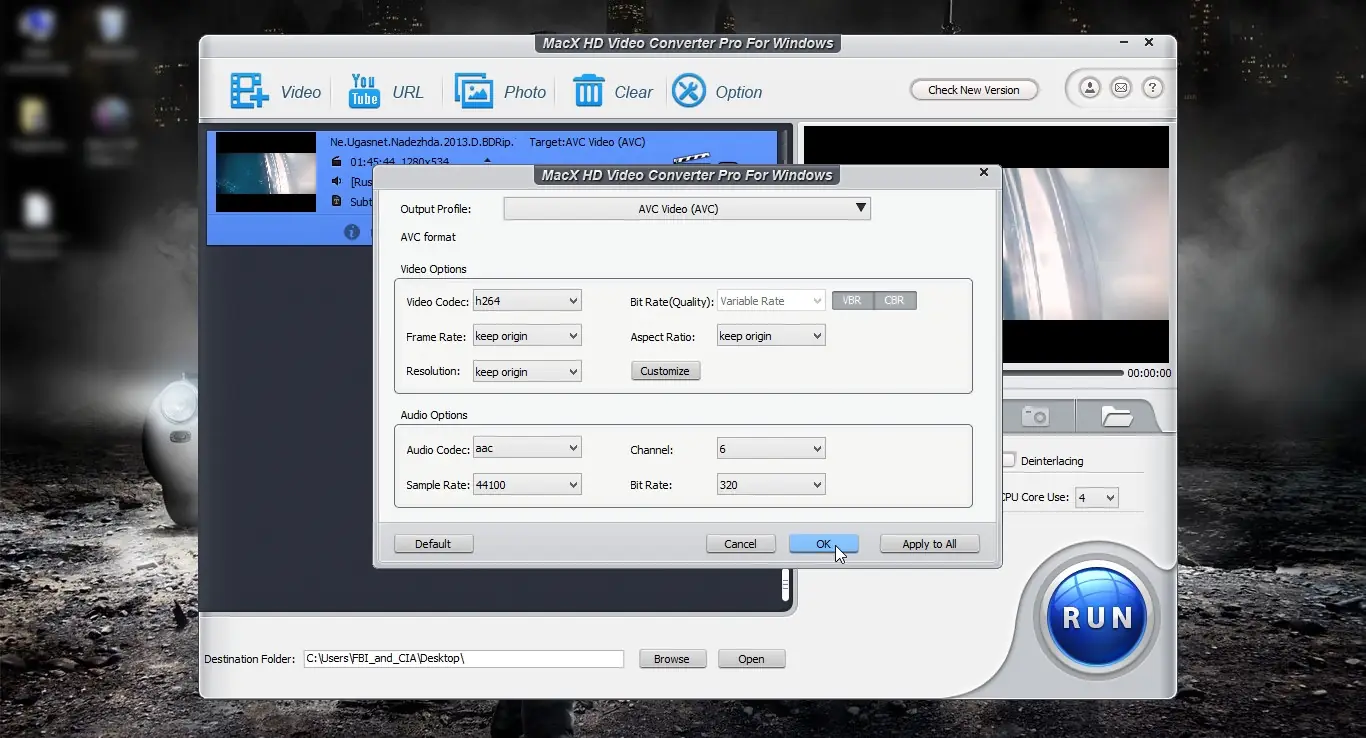Image resolution: width=1366 pixels, height=738 pixels.
Task: Expand the audio Bit Rate 320 dropdown
Action: tap(771, 485)
